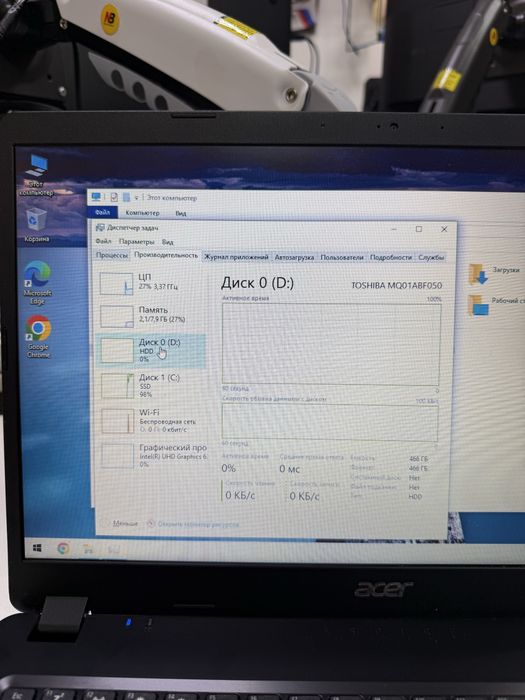Open Task Manager Параметры menu

tap(137, 242)
